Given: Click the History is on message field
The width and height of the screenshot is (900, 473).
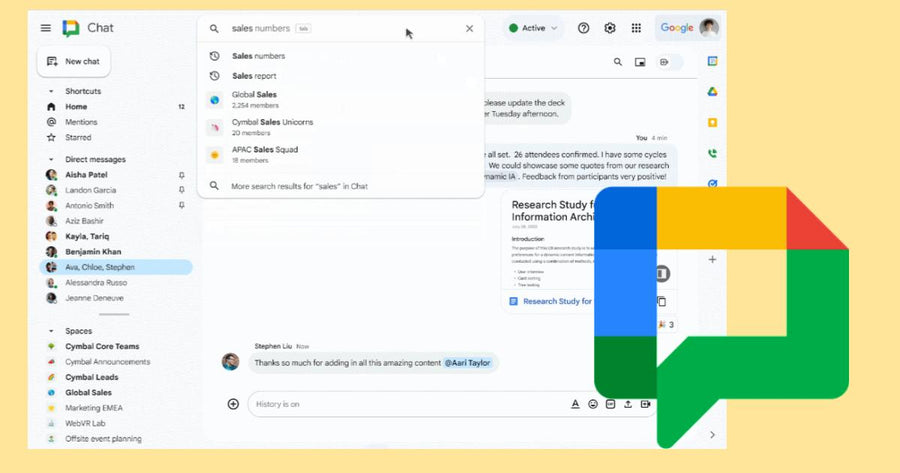Looking at the screenshot, I should click(408, 404).
